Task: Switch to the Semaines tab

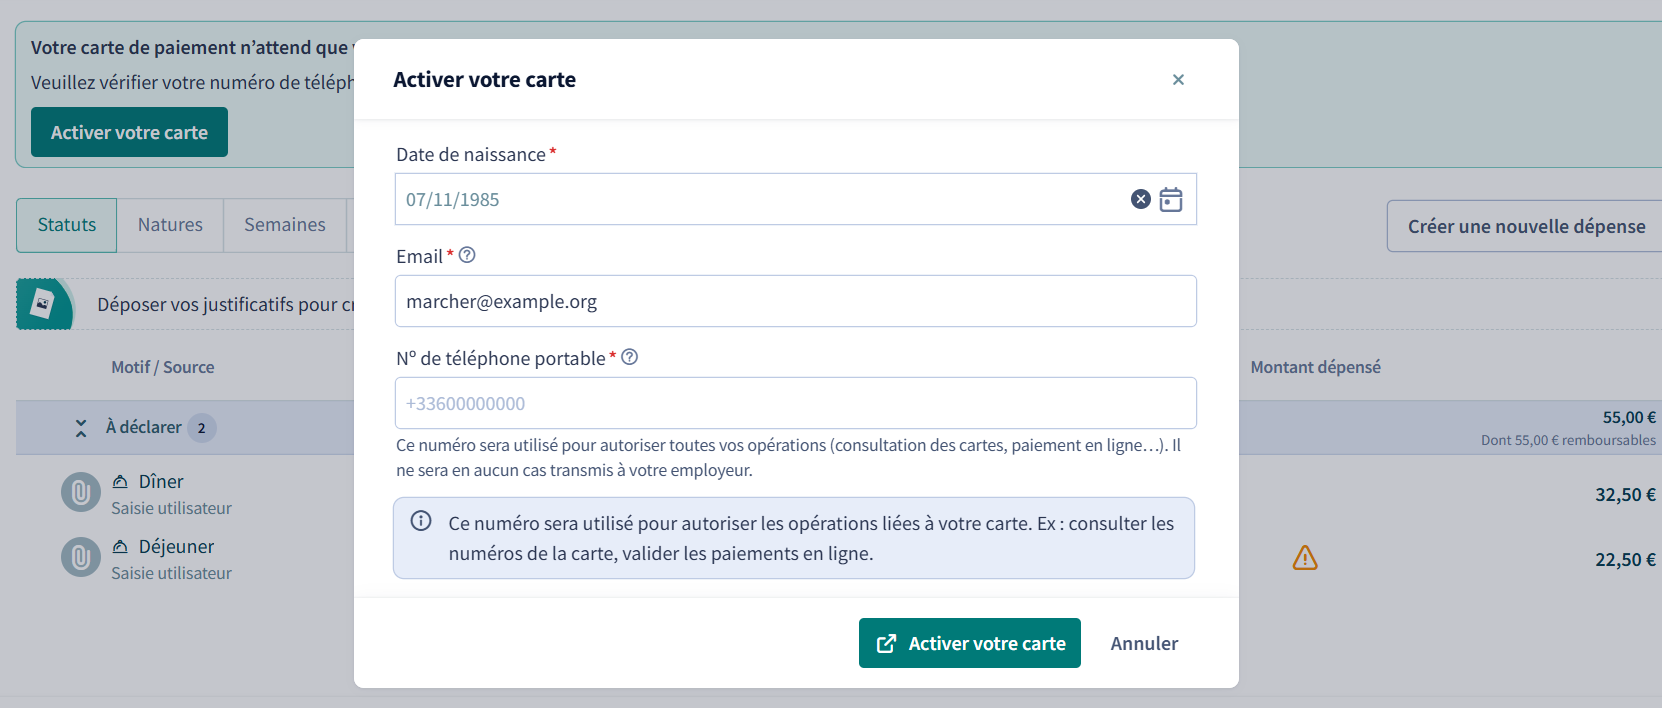Action: click(x=285, y=225)
